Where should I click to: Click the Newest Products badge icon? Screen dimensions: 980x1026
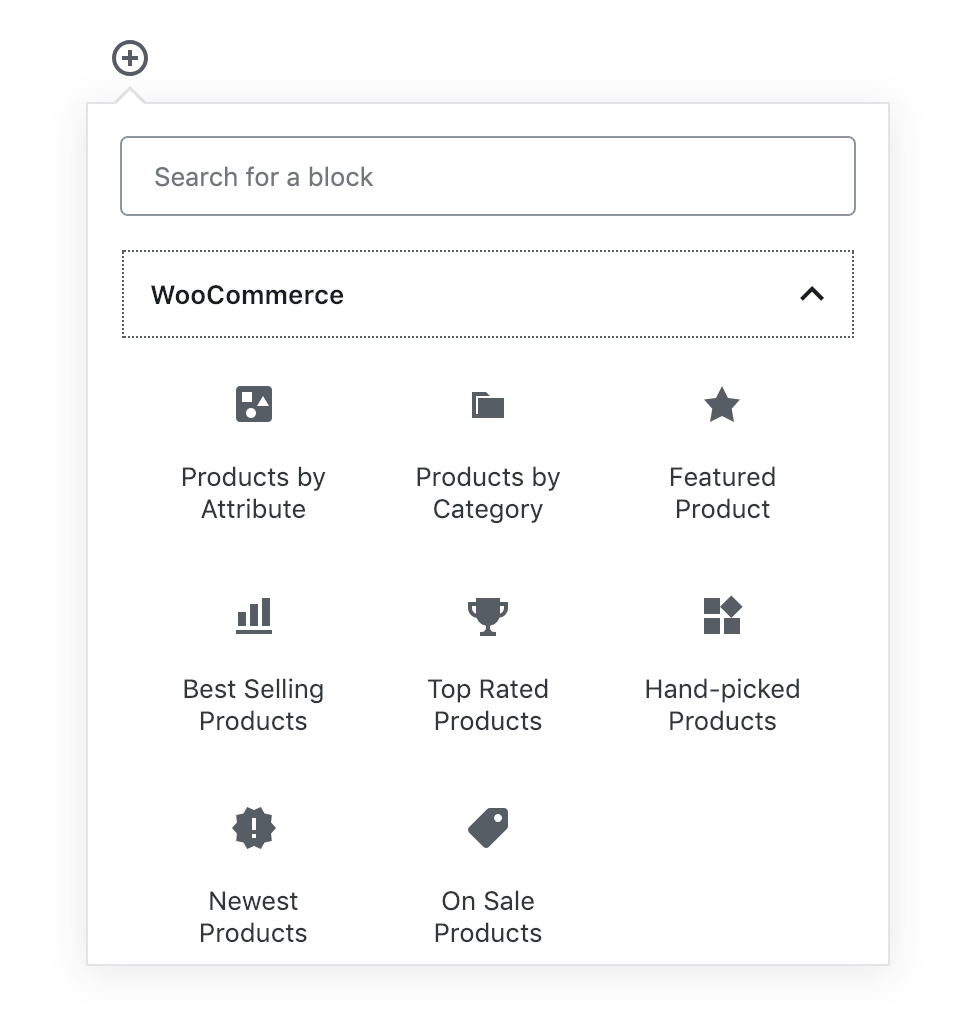coord(253,828)
